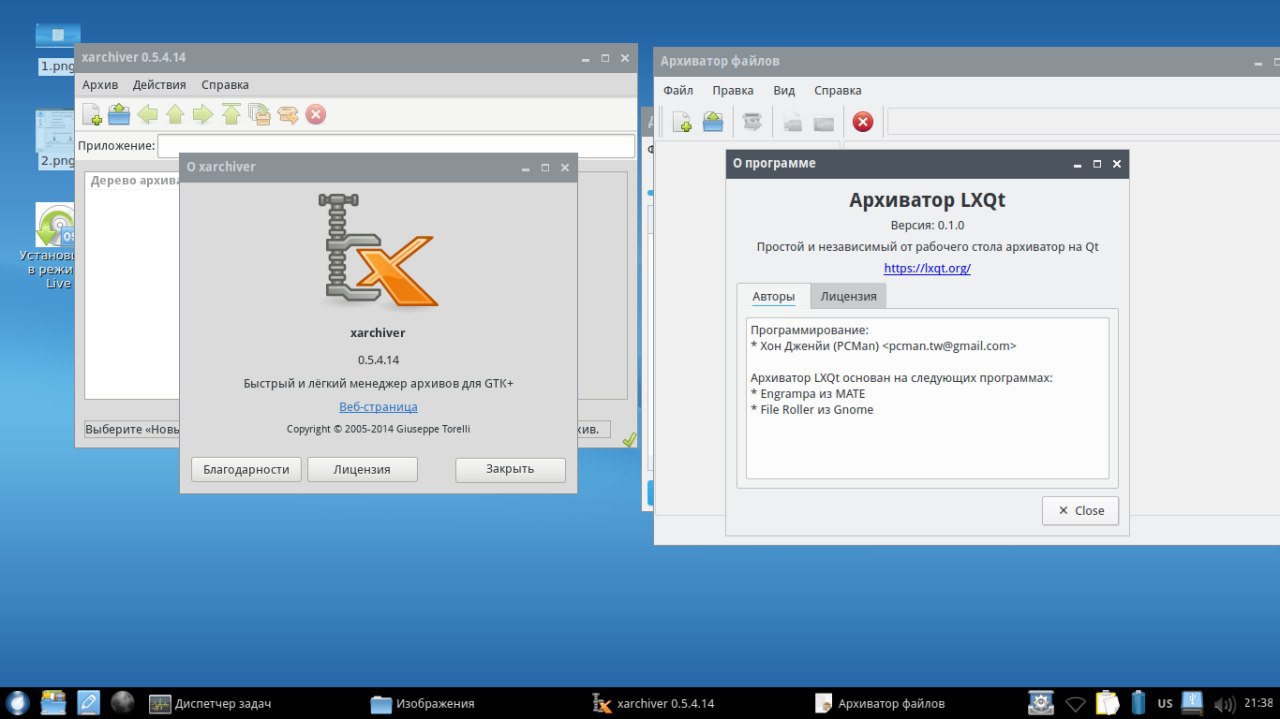Viewport: 1280px width, 719px height.
Task: Click the green checkmark status icon in xarchiver
Action: pyautogui.click(x=628, y=438)
